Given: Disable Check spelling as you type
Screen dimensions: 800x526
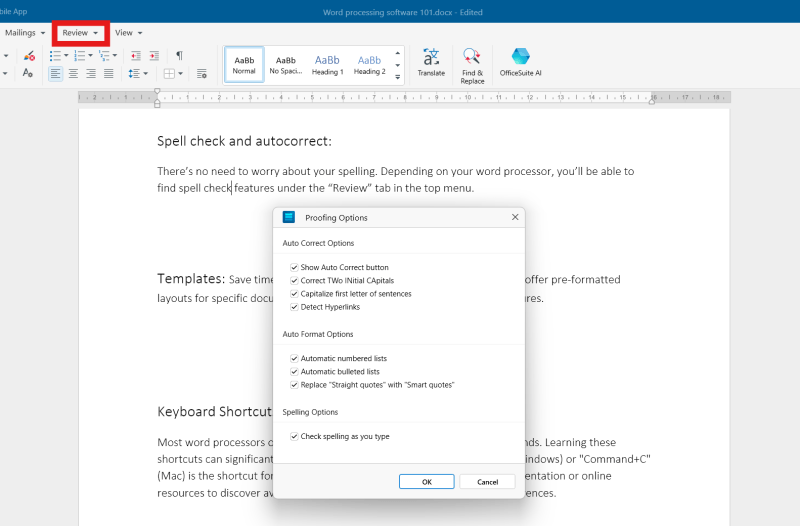Looking at the screenshot, I should pyautogui.click(x=294, y=436).
